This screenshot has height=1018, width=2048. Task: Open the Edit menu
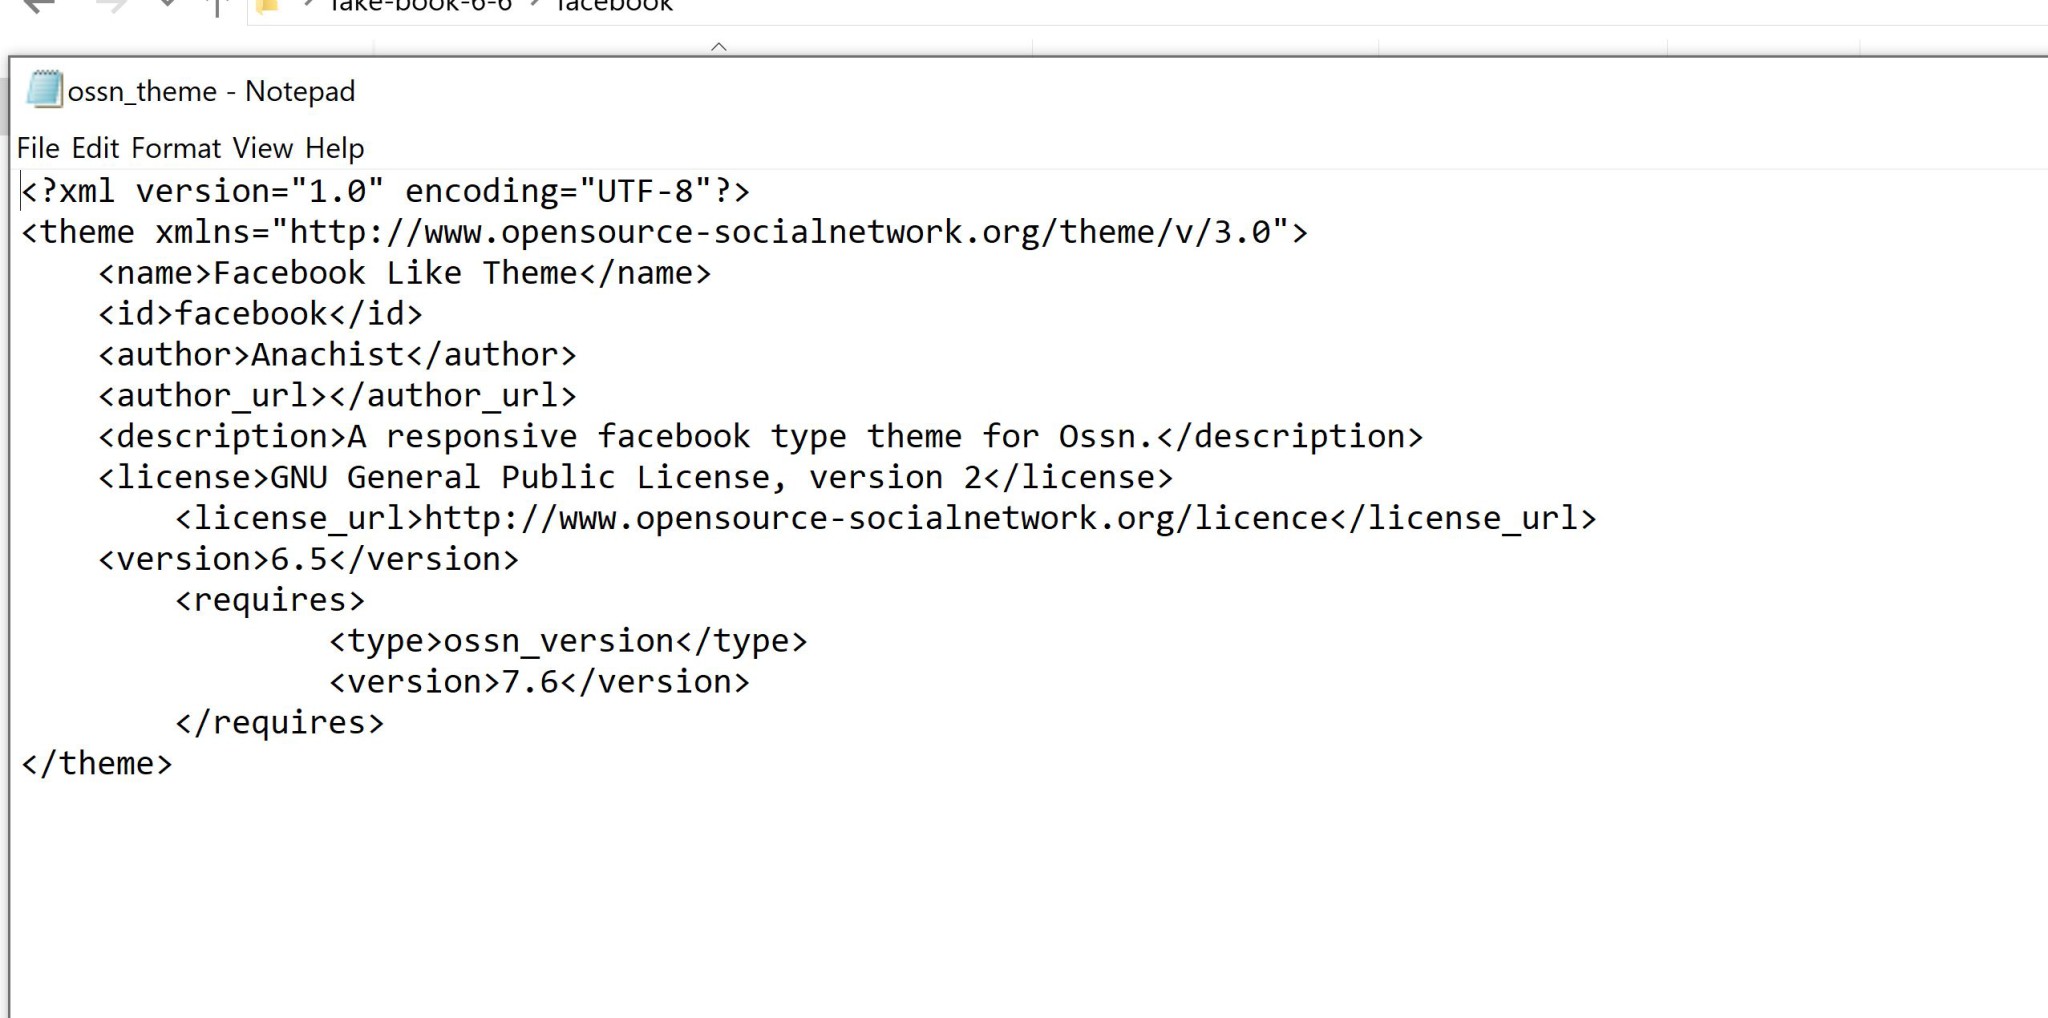pos(95,148)
